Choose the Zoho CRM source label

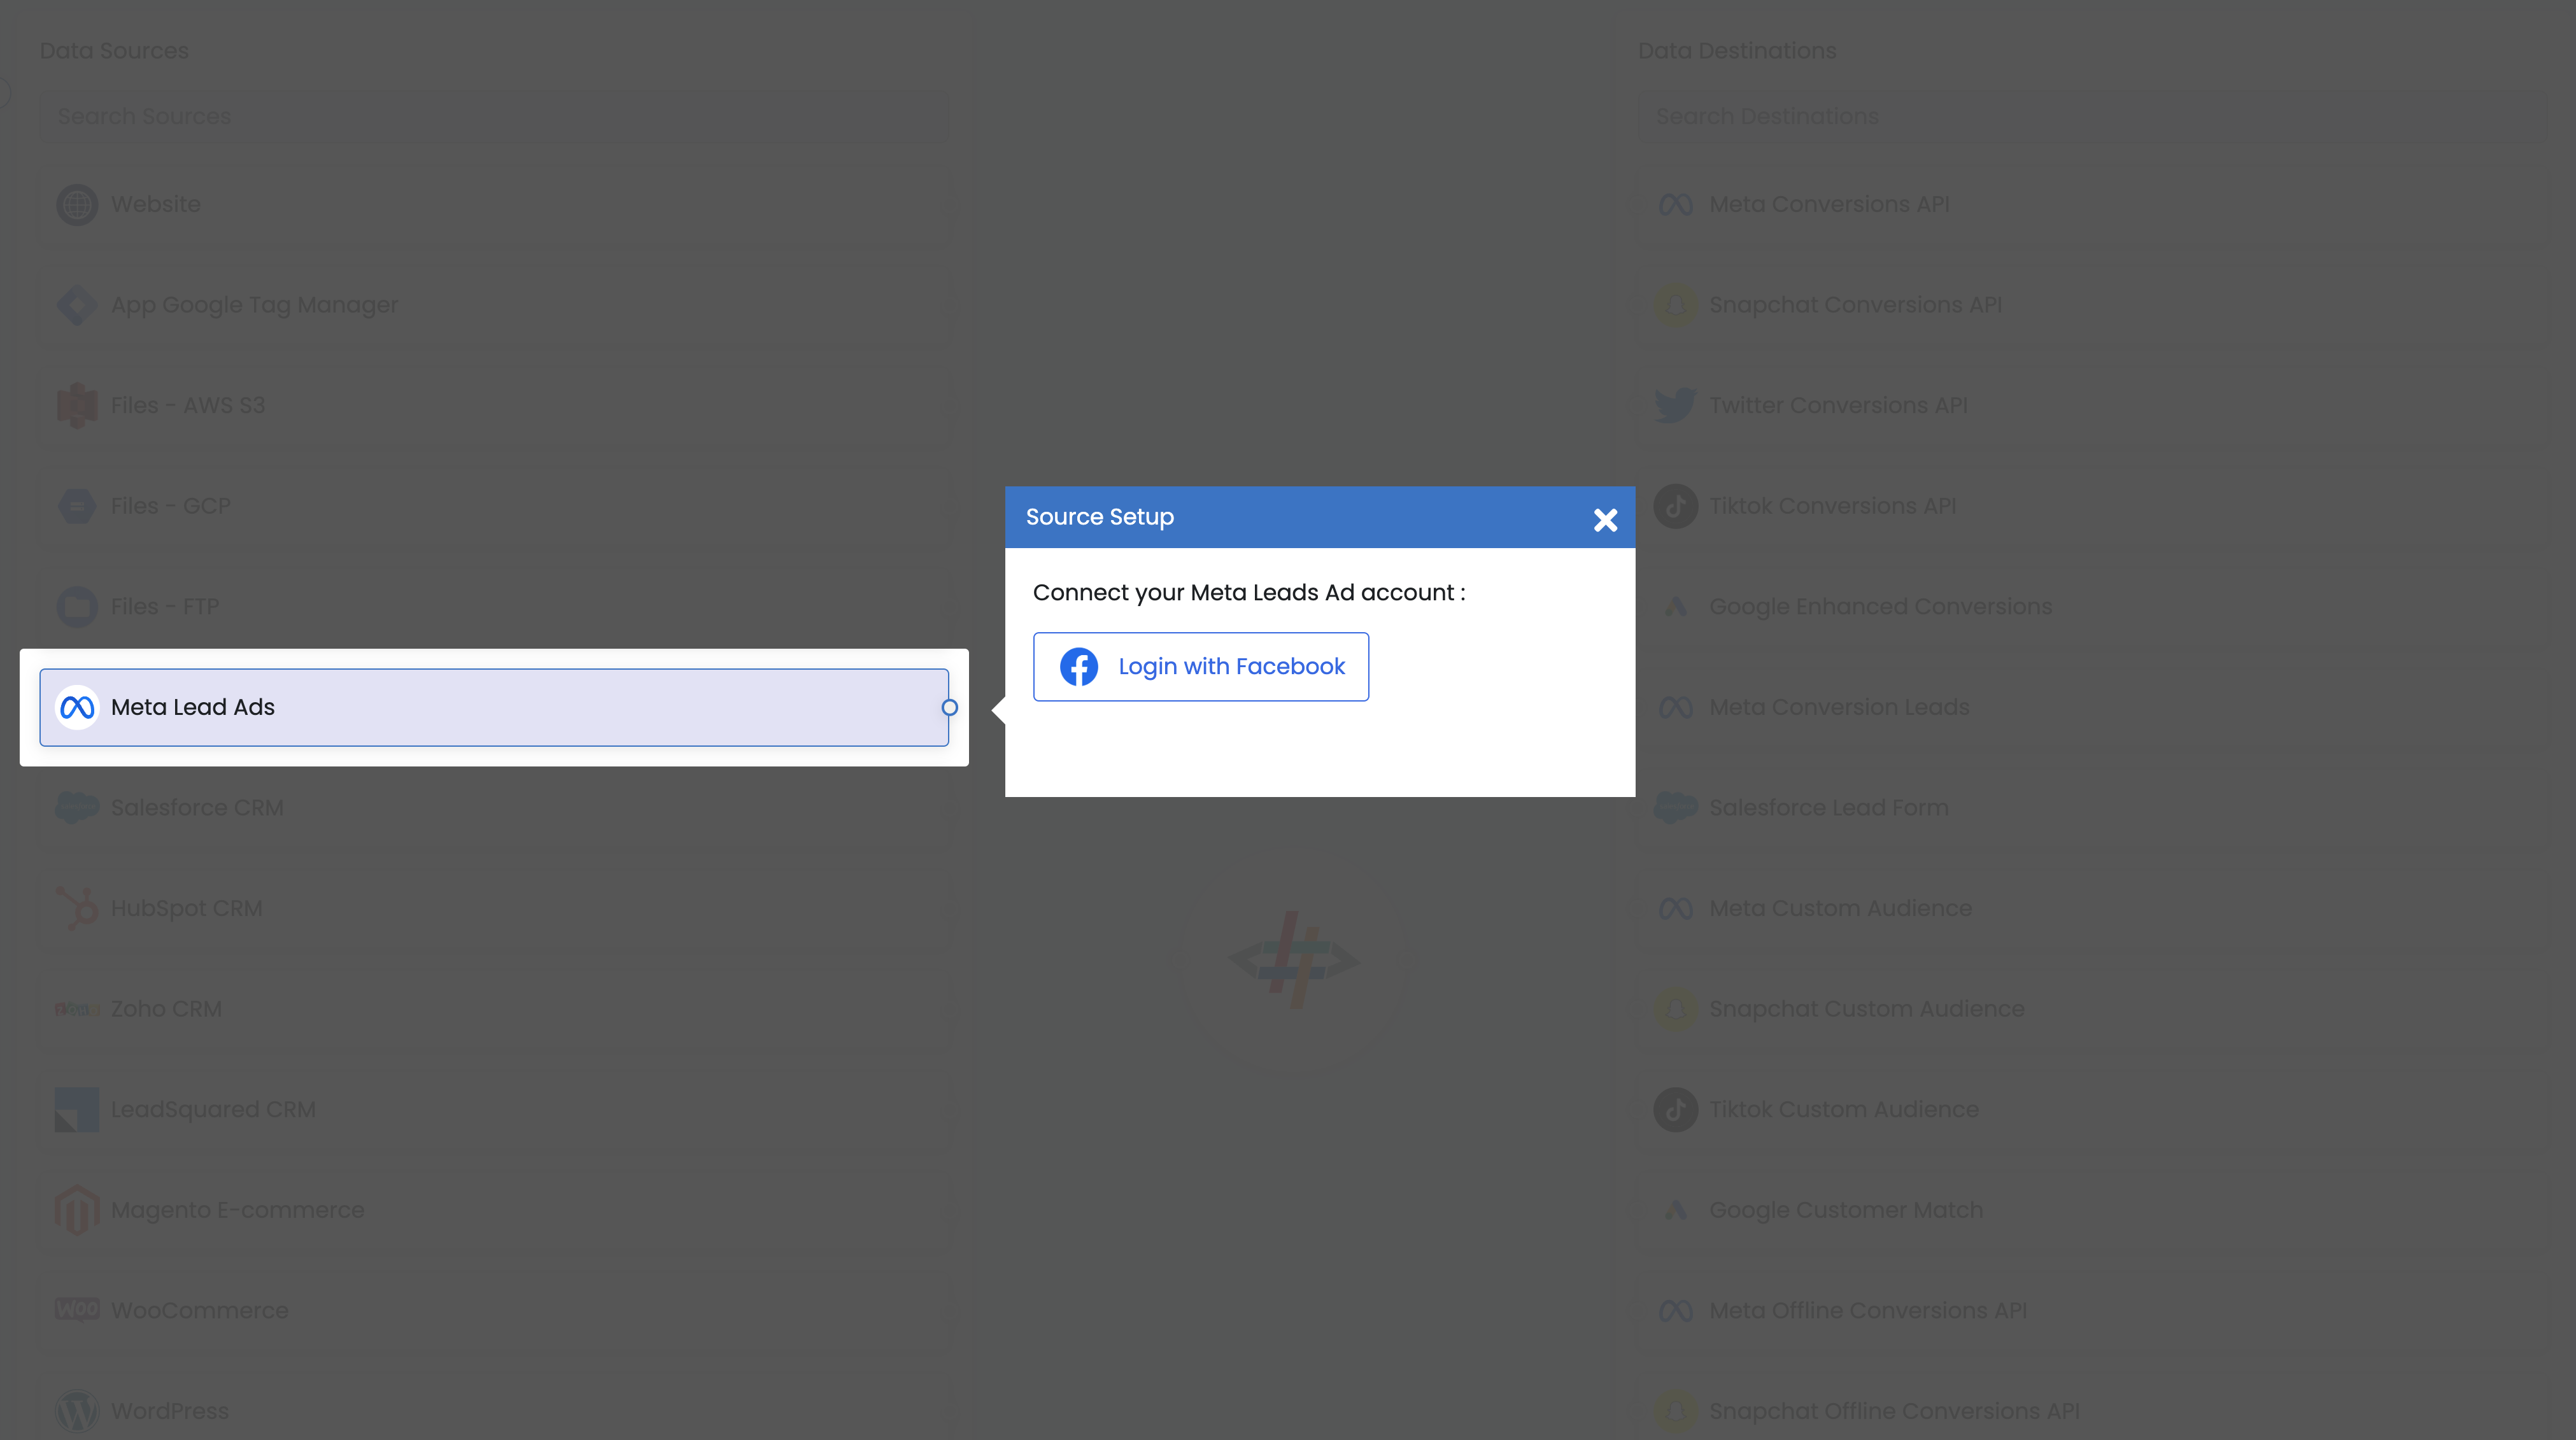[166, 1009]
